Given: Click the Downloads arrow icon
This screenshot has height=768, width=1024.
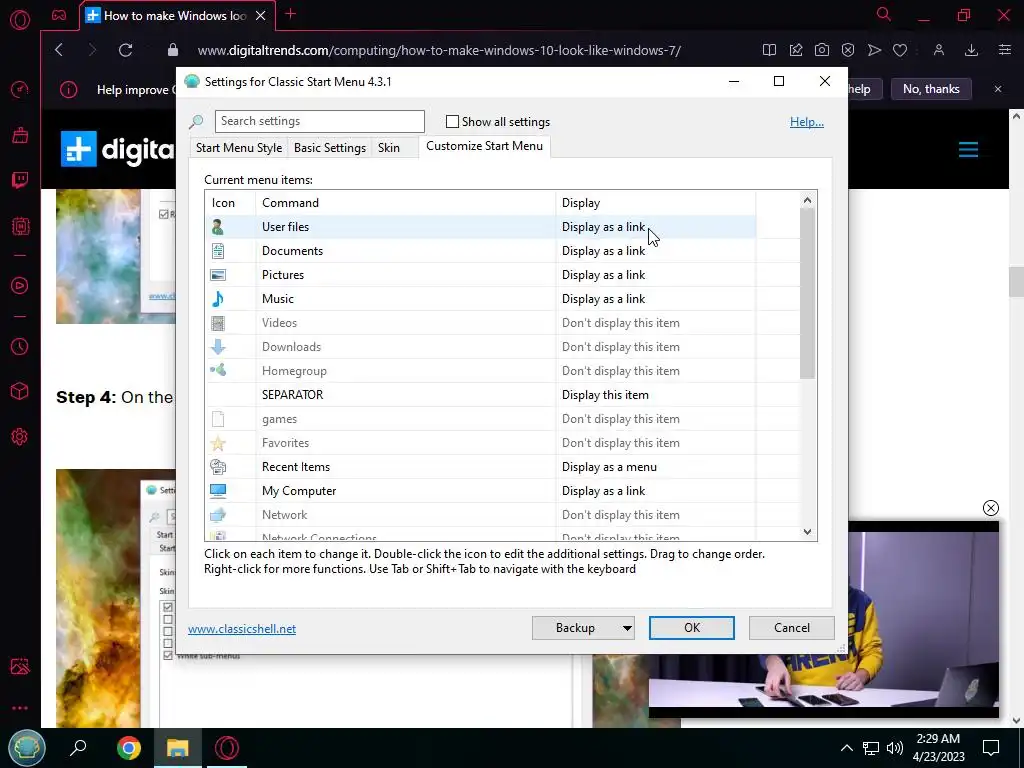Looking at the screenshot, I should click(218, 347).
